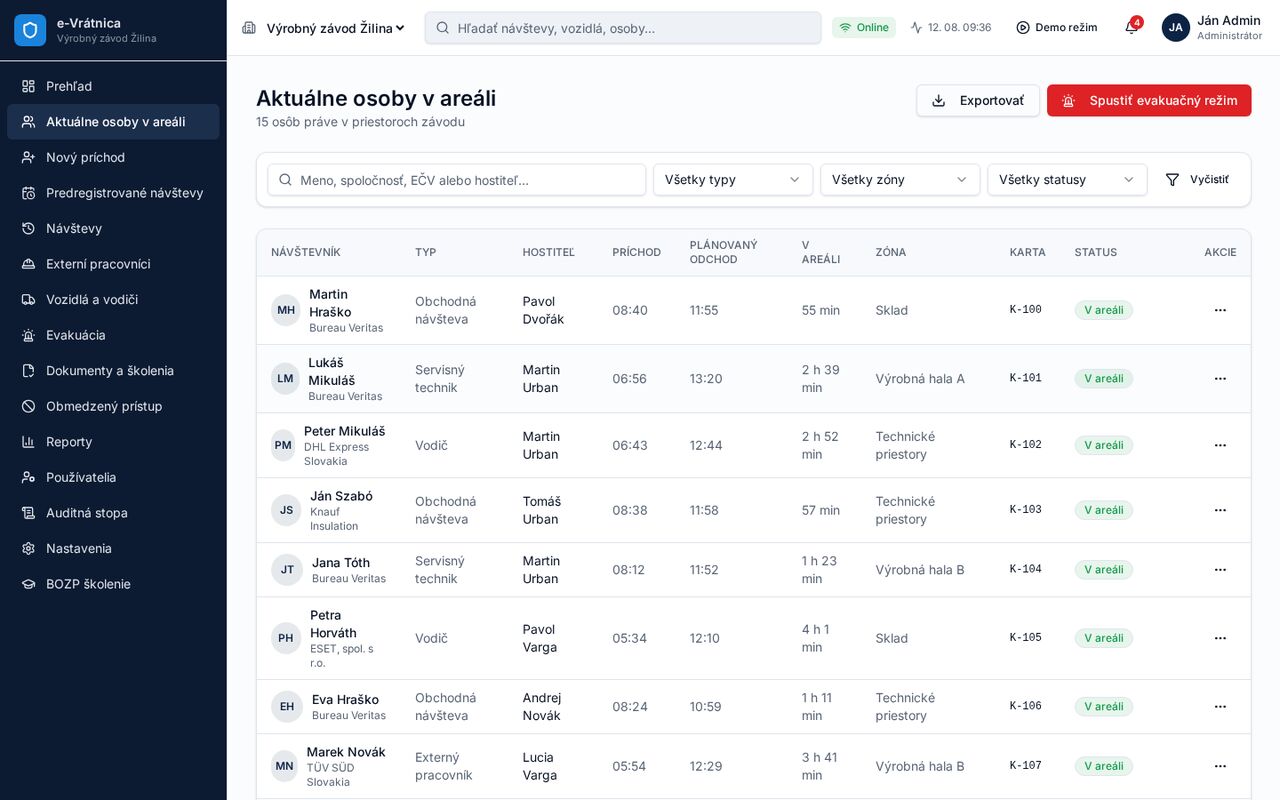
Task: Go to Nový príchod in the sidebar
Action: tap(113, 157)
